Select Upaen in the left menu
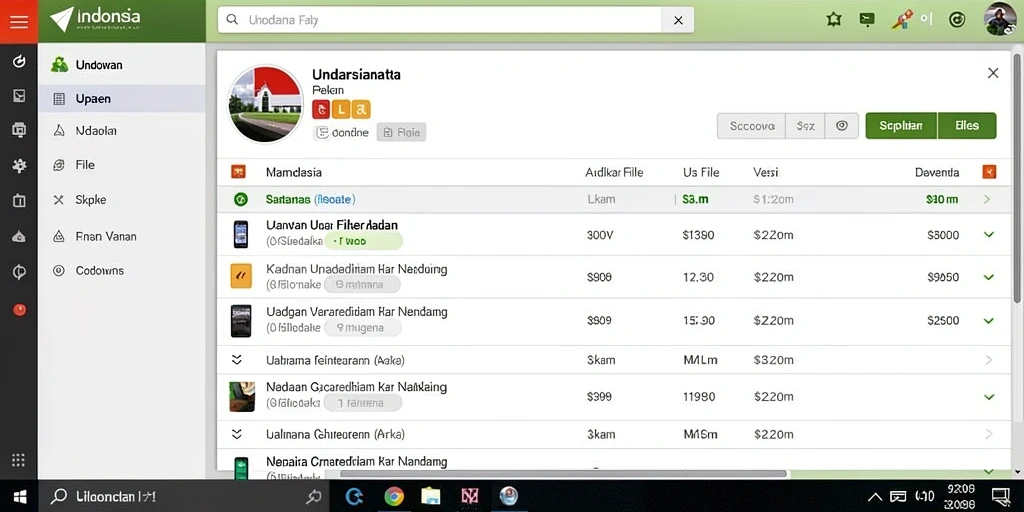Image resolution: width=1024 pixels, height=512 pixels. coord(121,99)
